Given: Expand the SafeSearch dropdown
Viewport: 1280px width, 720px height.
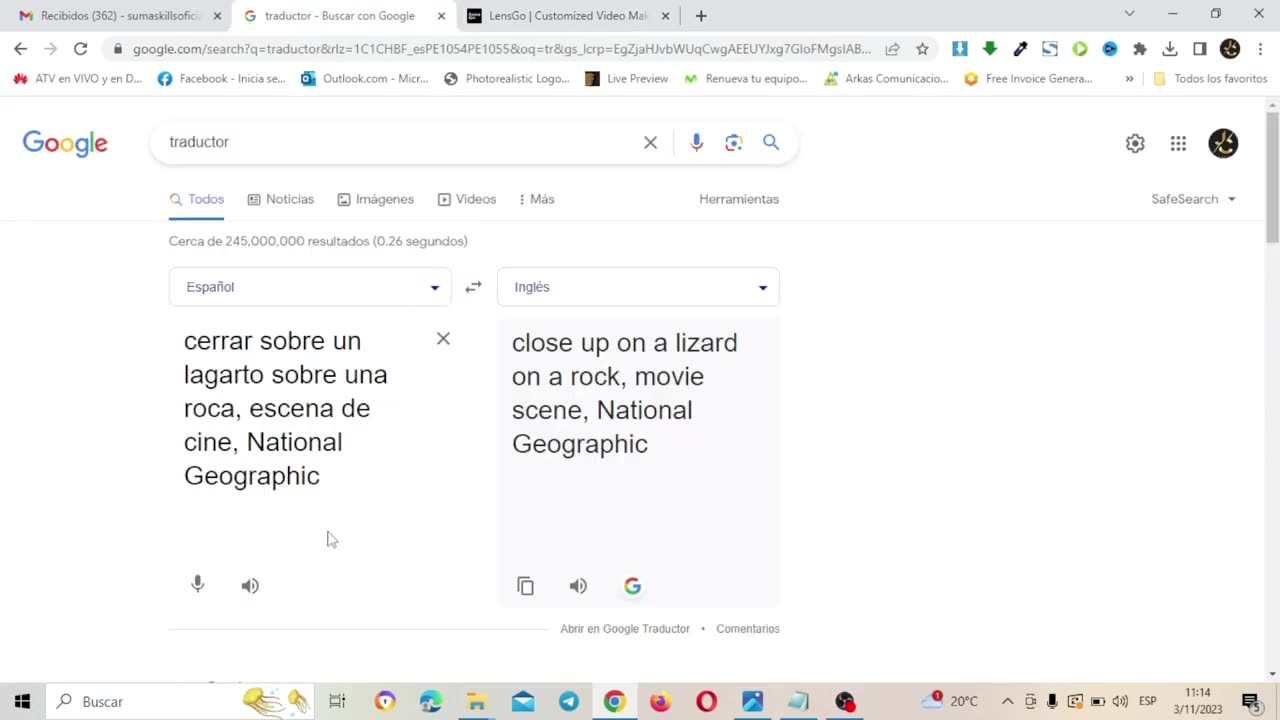Looking at the screenshot, I should coord(1193,199).
